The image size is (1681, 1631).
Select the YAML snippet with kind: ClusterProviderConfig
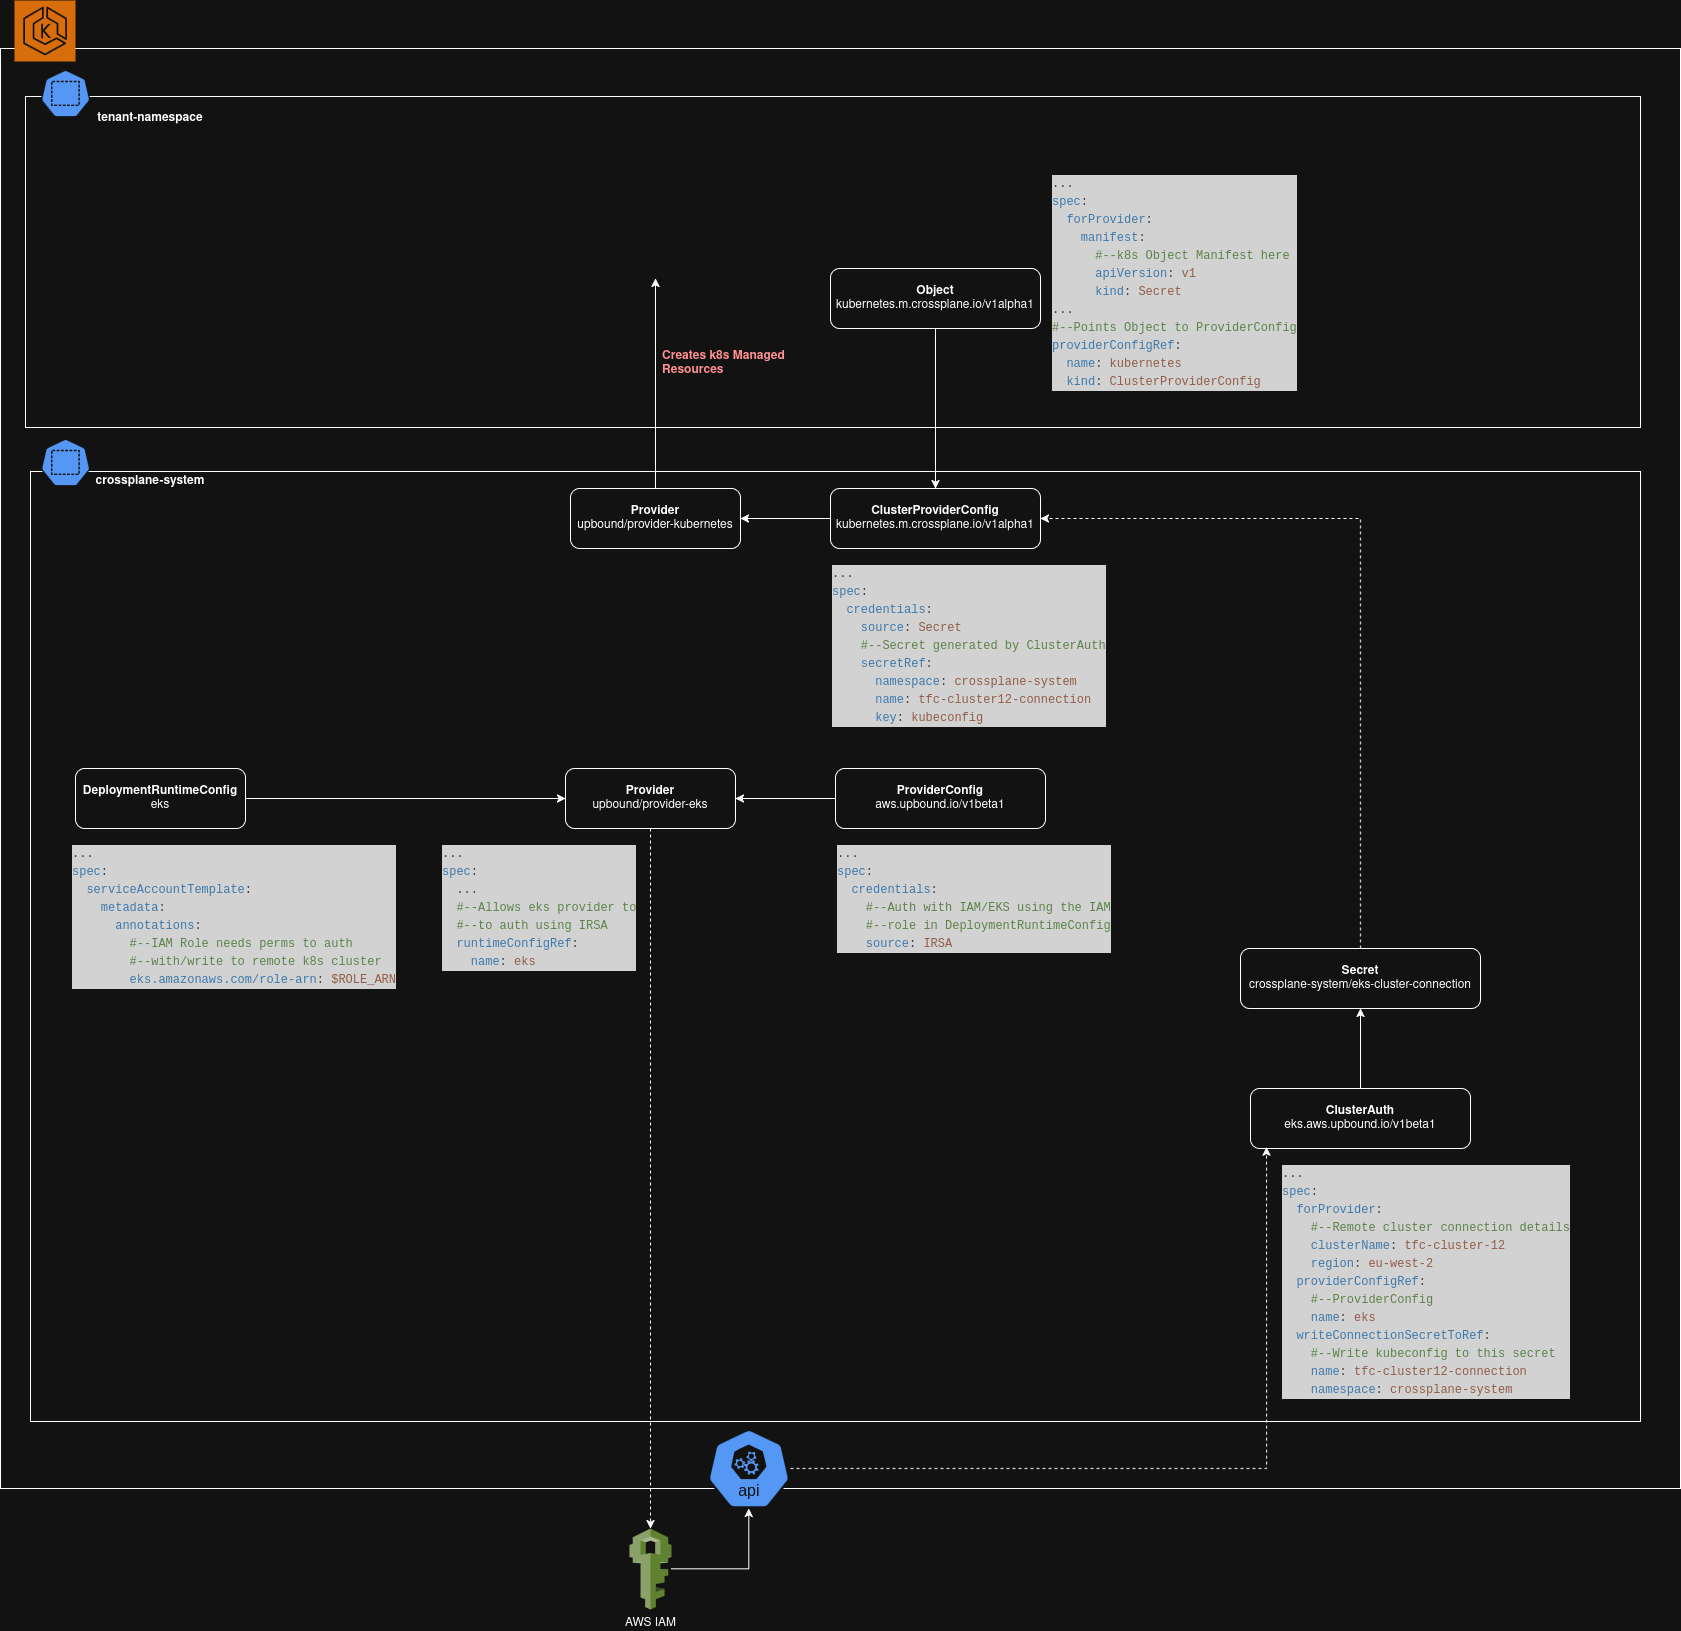(1174, 283)
